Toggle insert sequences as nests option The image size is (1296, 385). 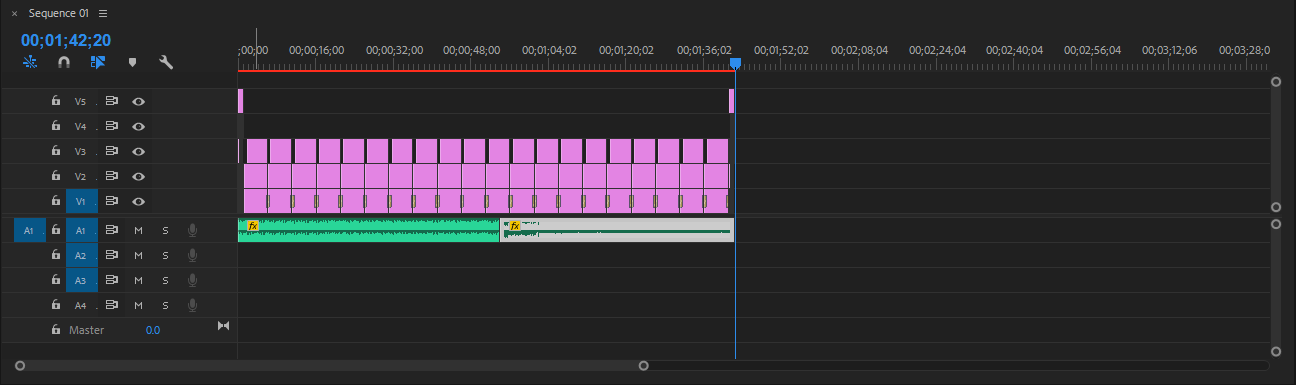[x=30, y=62]
